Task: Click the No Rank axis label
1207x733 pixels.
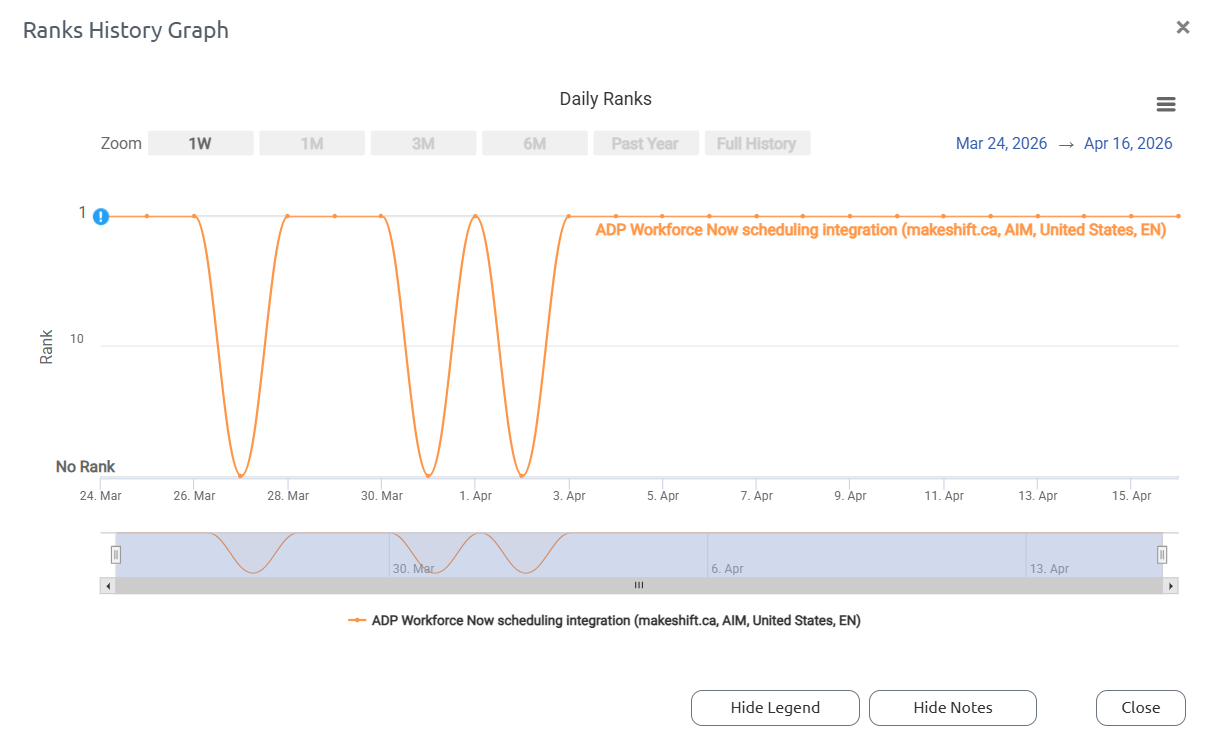Action: (x=85, y=467)
